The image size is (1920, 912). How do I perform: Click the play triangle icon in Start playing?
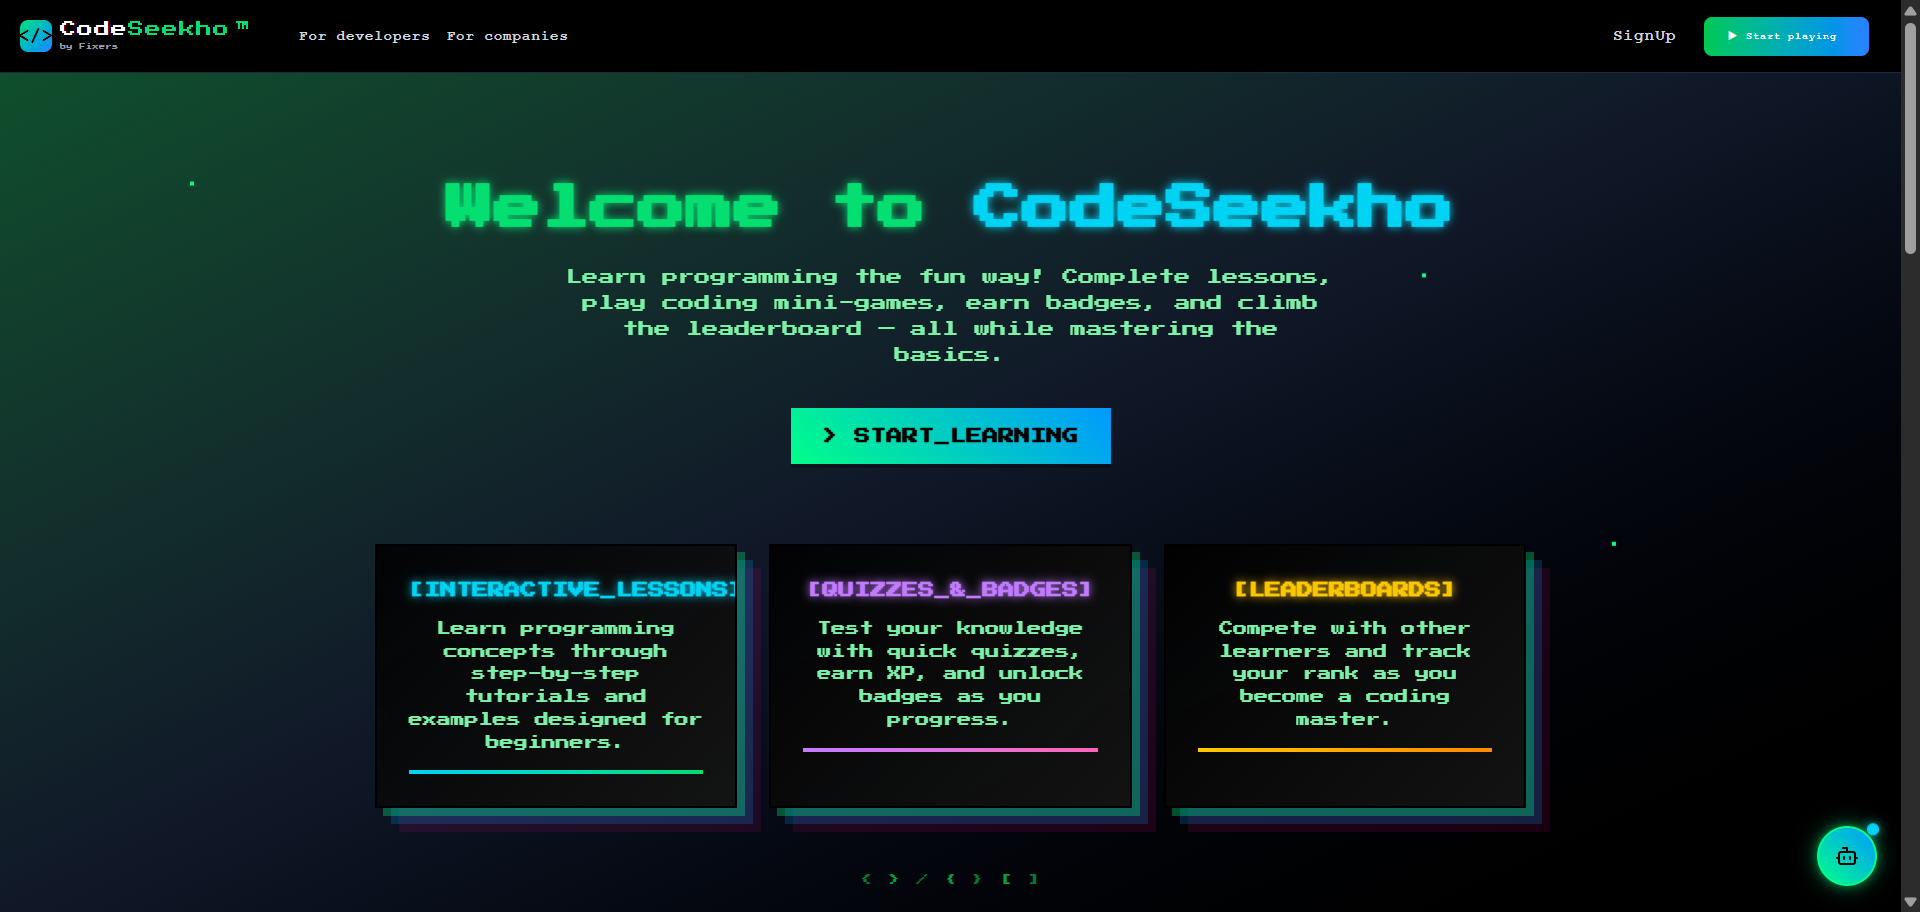click(x=1733, y=36)
